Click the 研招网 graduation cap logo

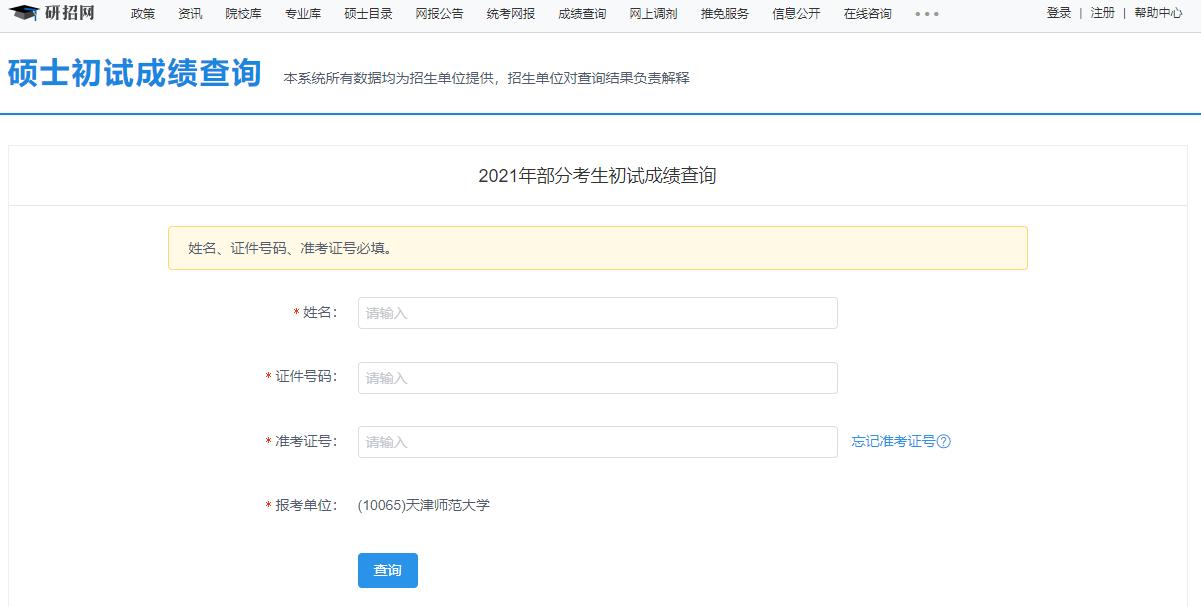click(25, 14)
